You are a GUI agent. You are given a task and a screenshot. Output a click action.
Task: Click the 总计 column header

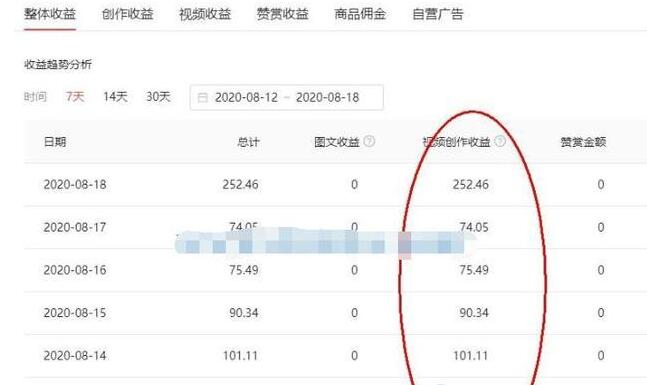click(x=248, y=142)
